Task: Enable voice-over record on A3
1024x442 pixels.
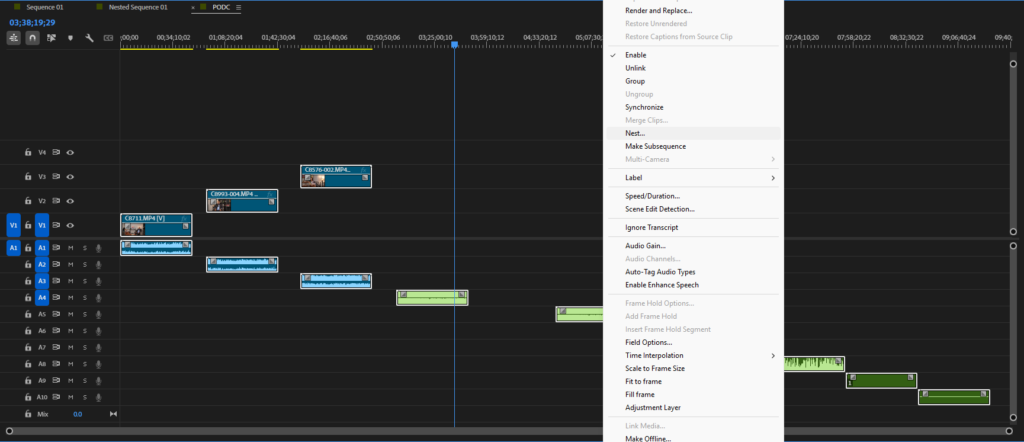Action: (99, 281)
